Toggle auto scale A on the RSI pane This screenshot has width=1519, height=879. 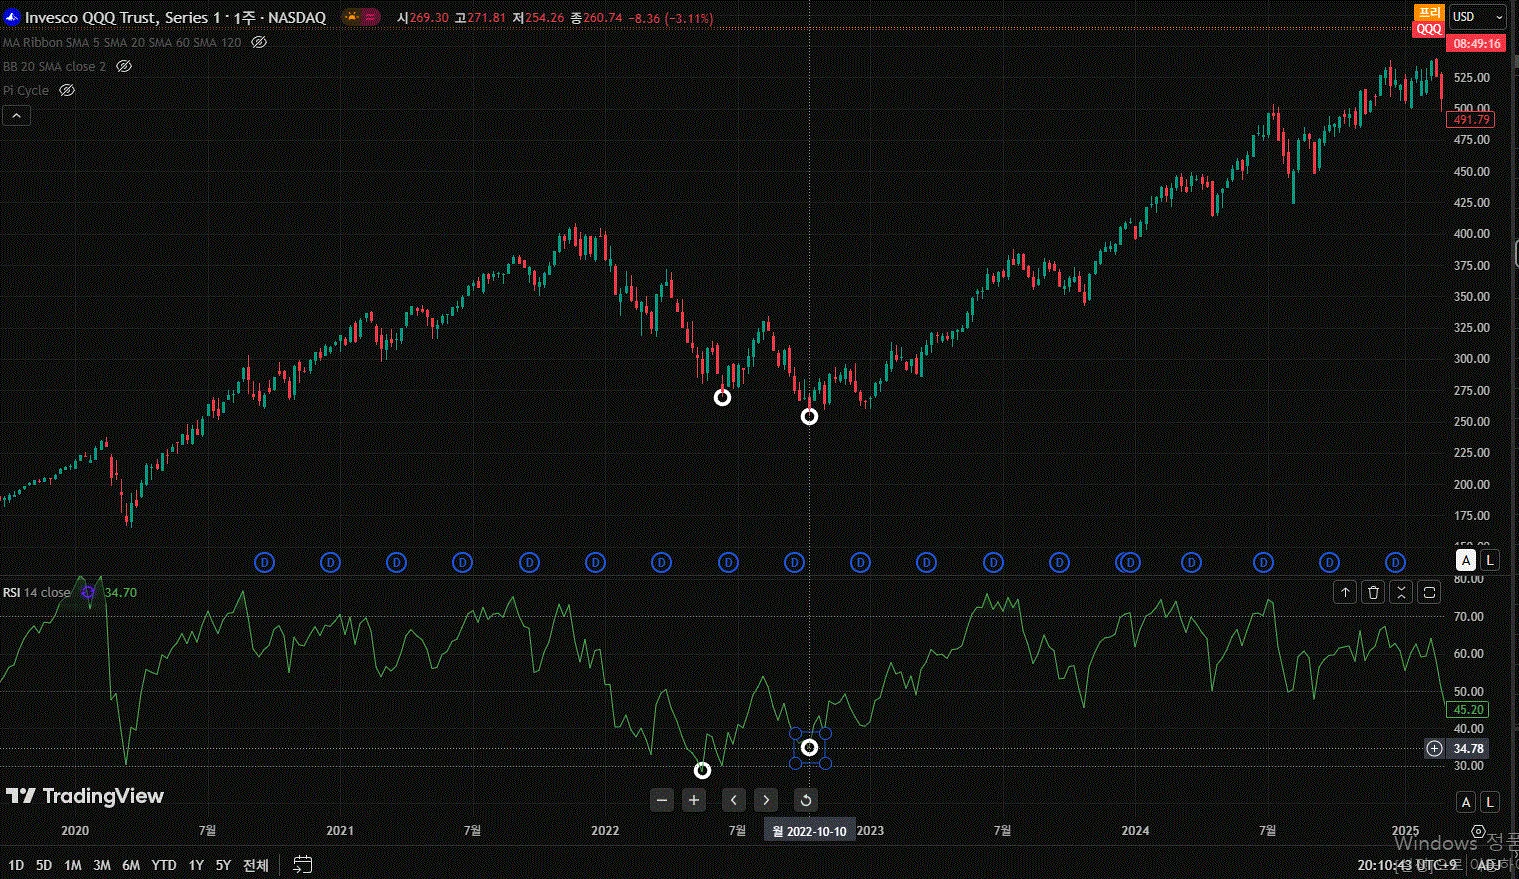click(1465, 802)
